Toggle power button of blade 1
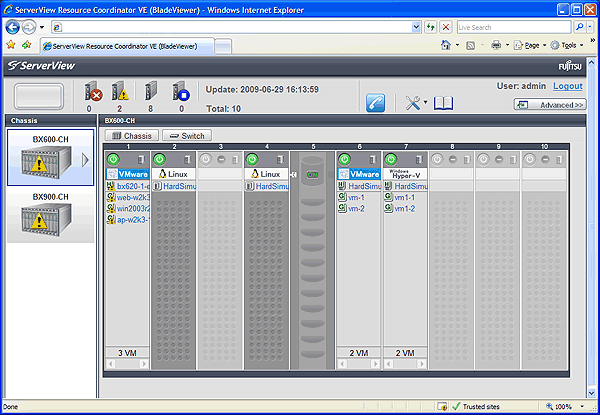 (x=113, y=159)
